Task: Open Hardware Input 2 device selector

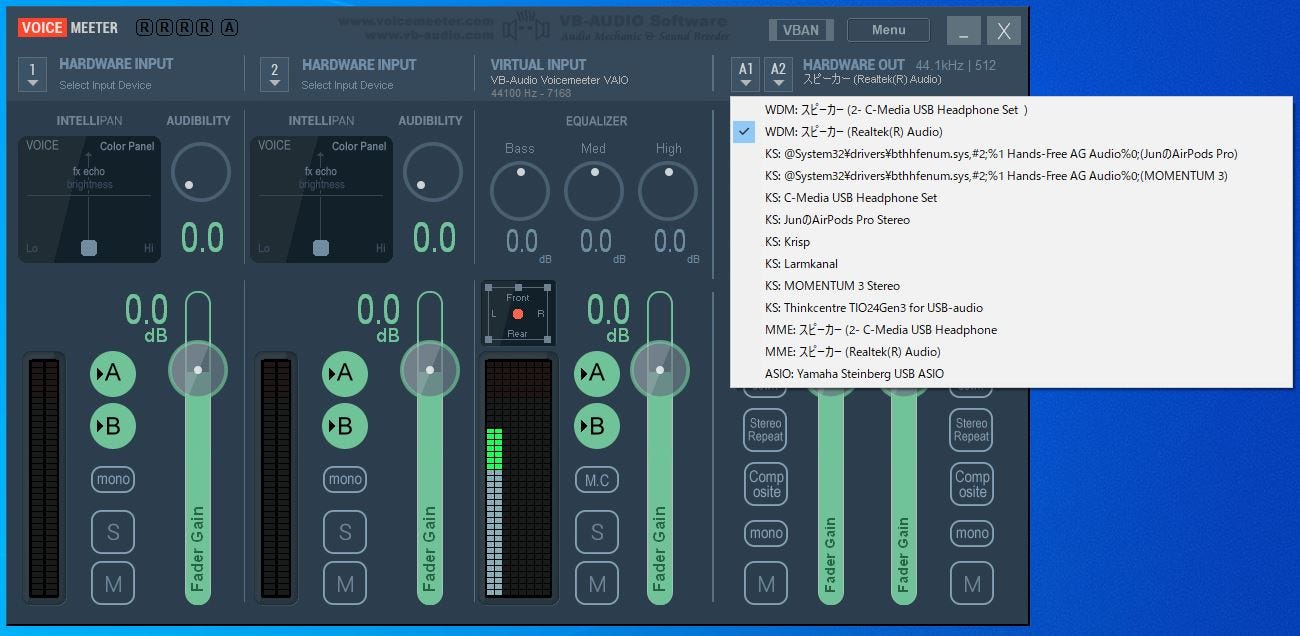Action: [x=274, y=74]
